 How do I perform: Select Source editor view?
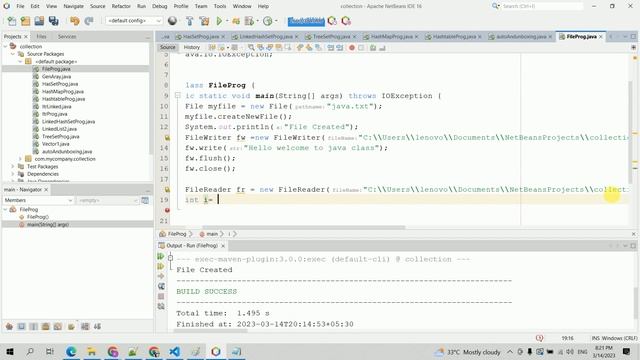(x=167, y=47)
